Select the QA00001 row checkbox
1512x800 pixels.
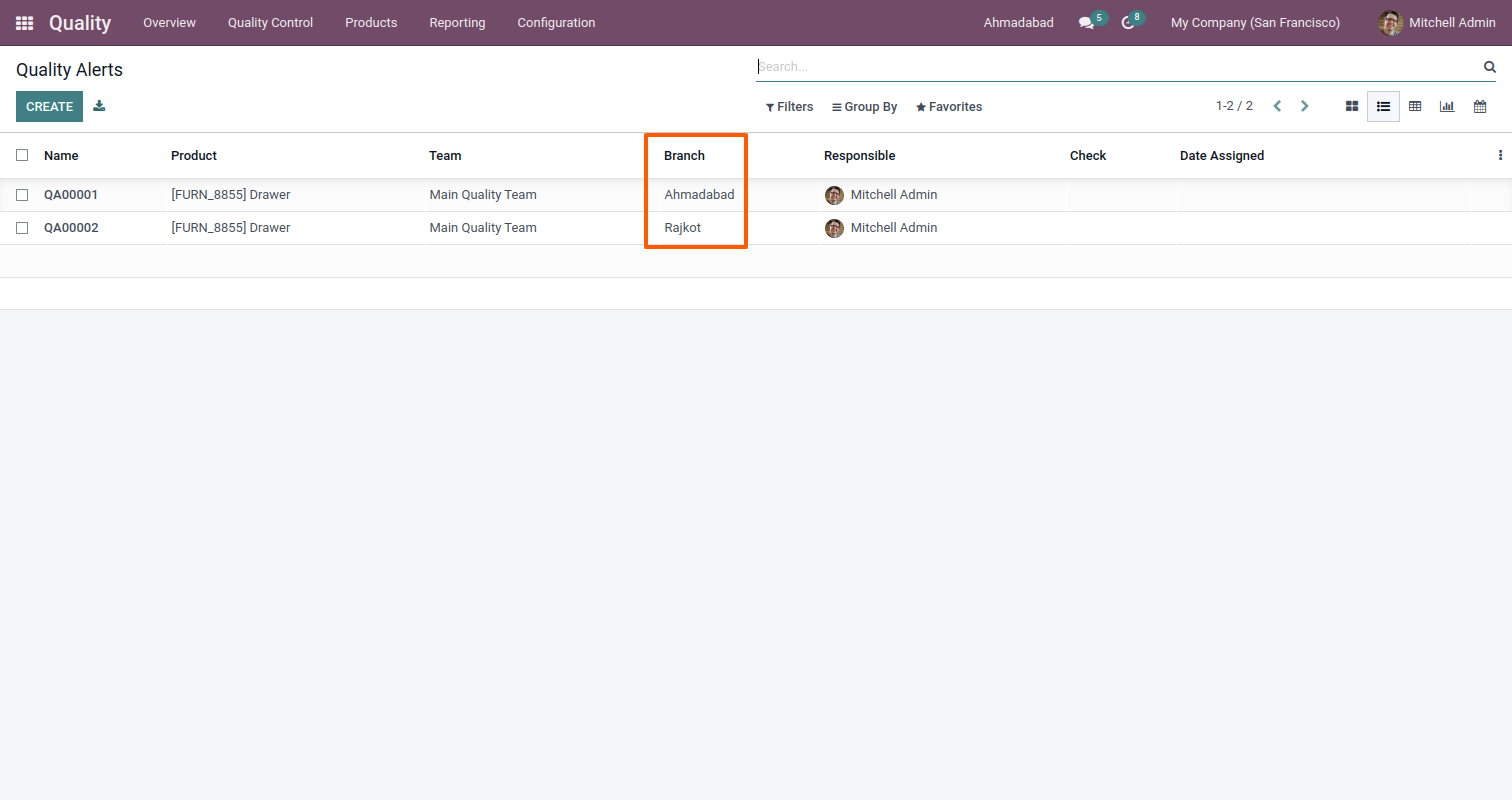(x=22, y=195)
